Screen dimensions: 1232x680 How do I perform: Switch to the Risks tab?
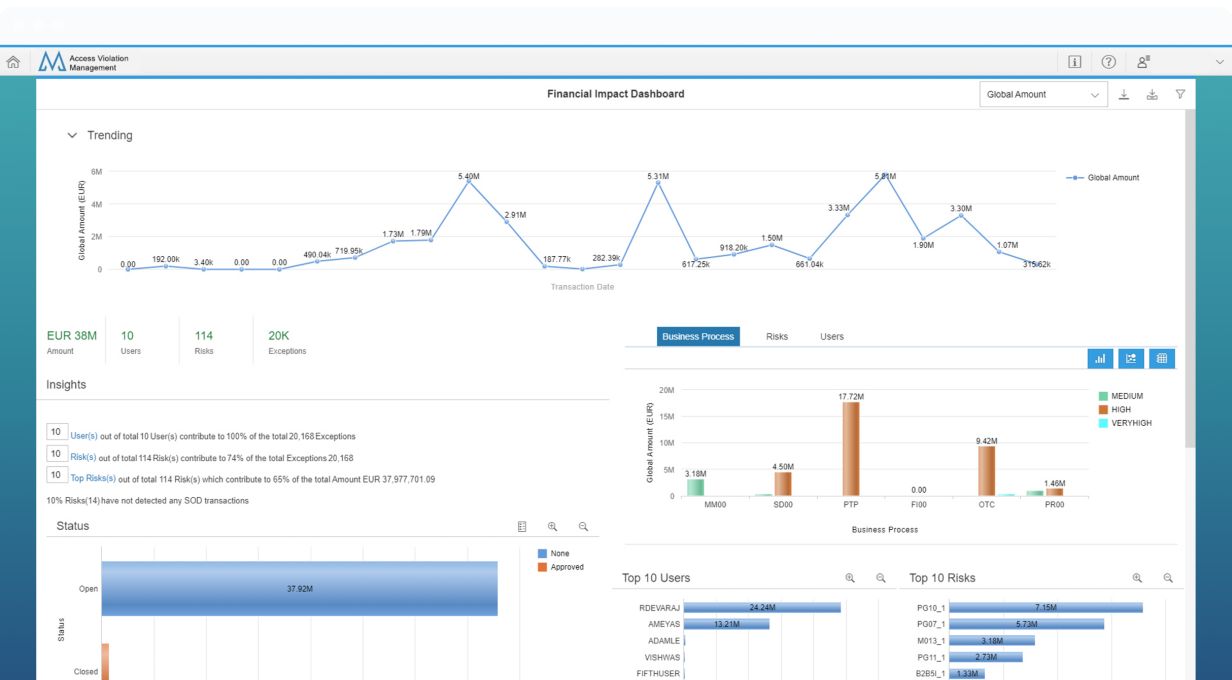pyautogui.click(x=777, y=337)
